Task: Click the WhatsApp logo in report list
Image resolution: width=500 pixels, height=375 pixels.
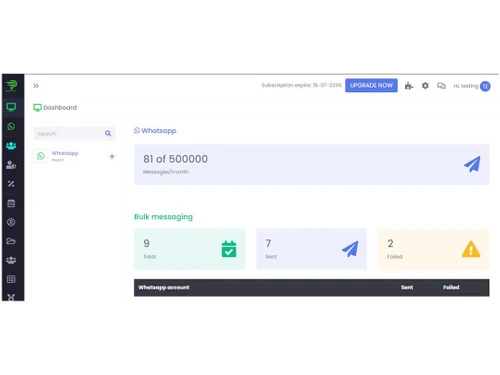Action: (41, 156)
